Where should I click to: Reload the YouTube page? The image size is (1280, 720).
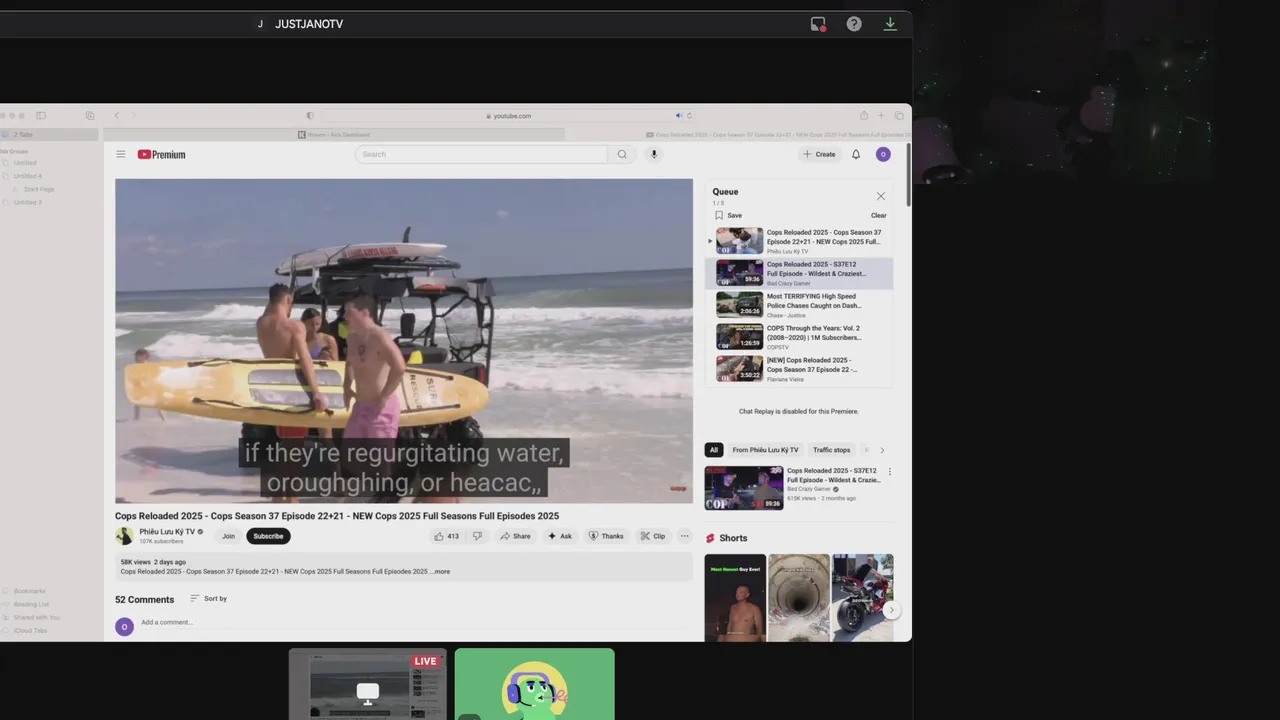point(689,116)
